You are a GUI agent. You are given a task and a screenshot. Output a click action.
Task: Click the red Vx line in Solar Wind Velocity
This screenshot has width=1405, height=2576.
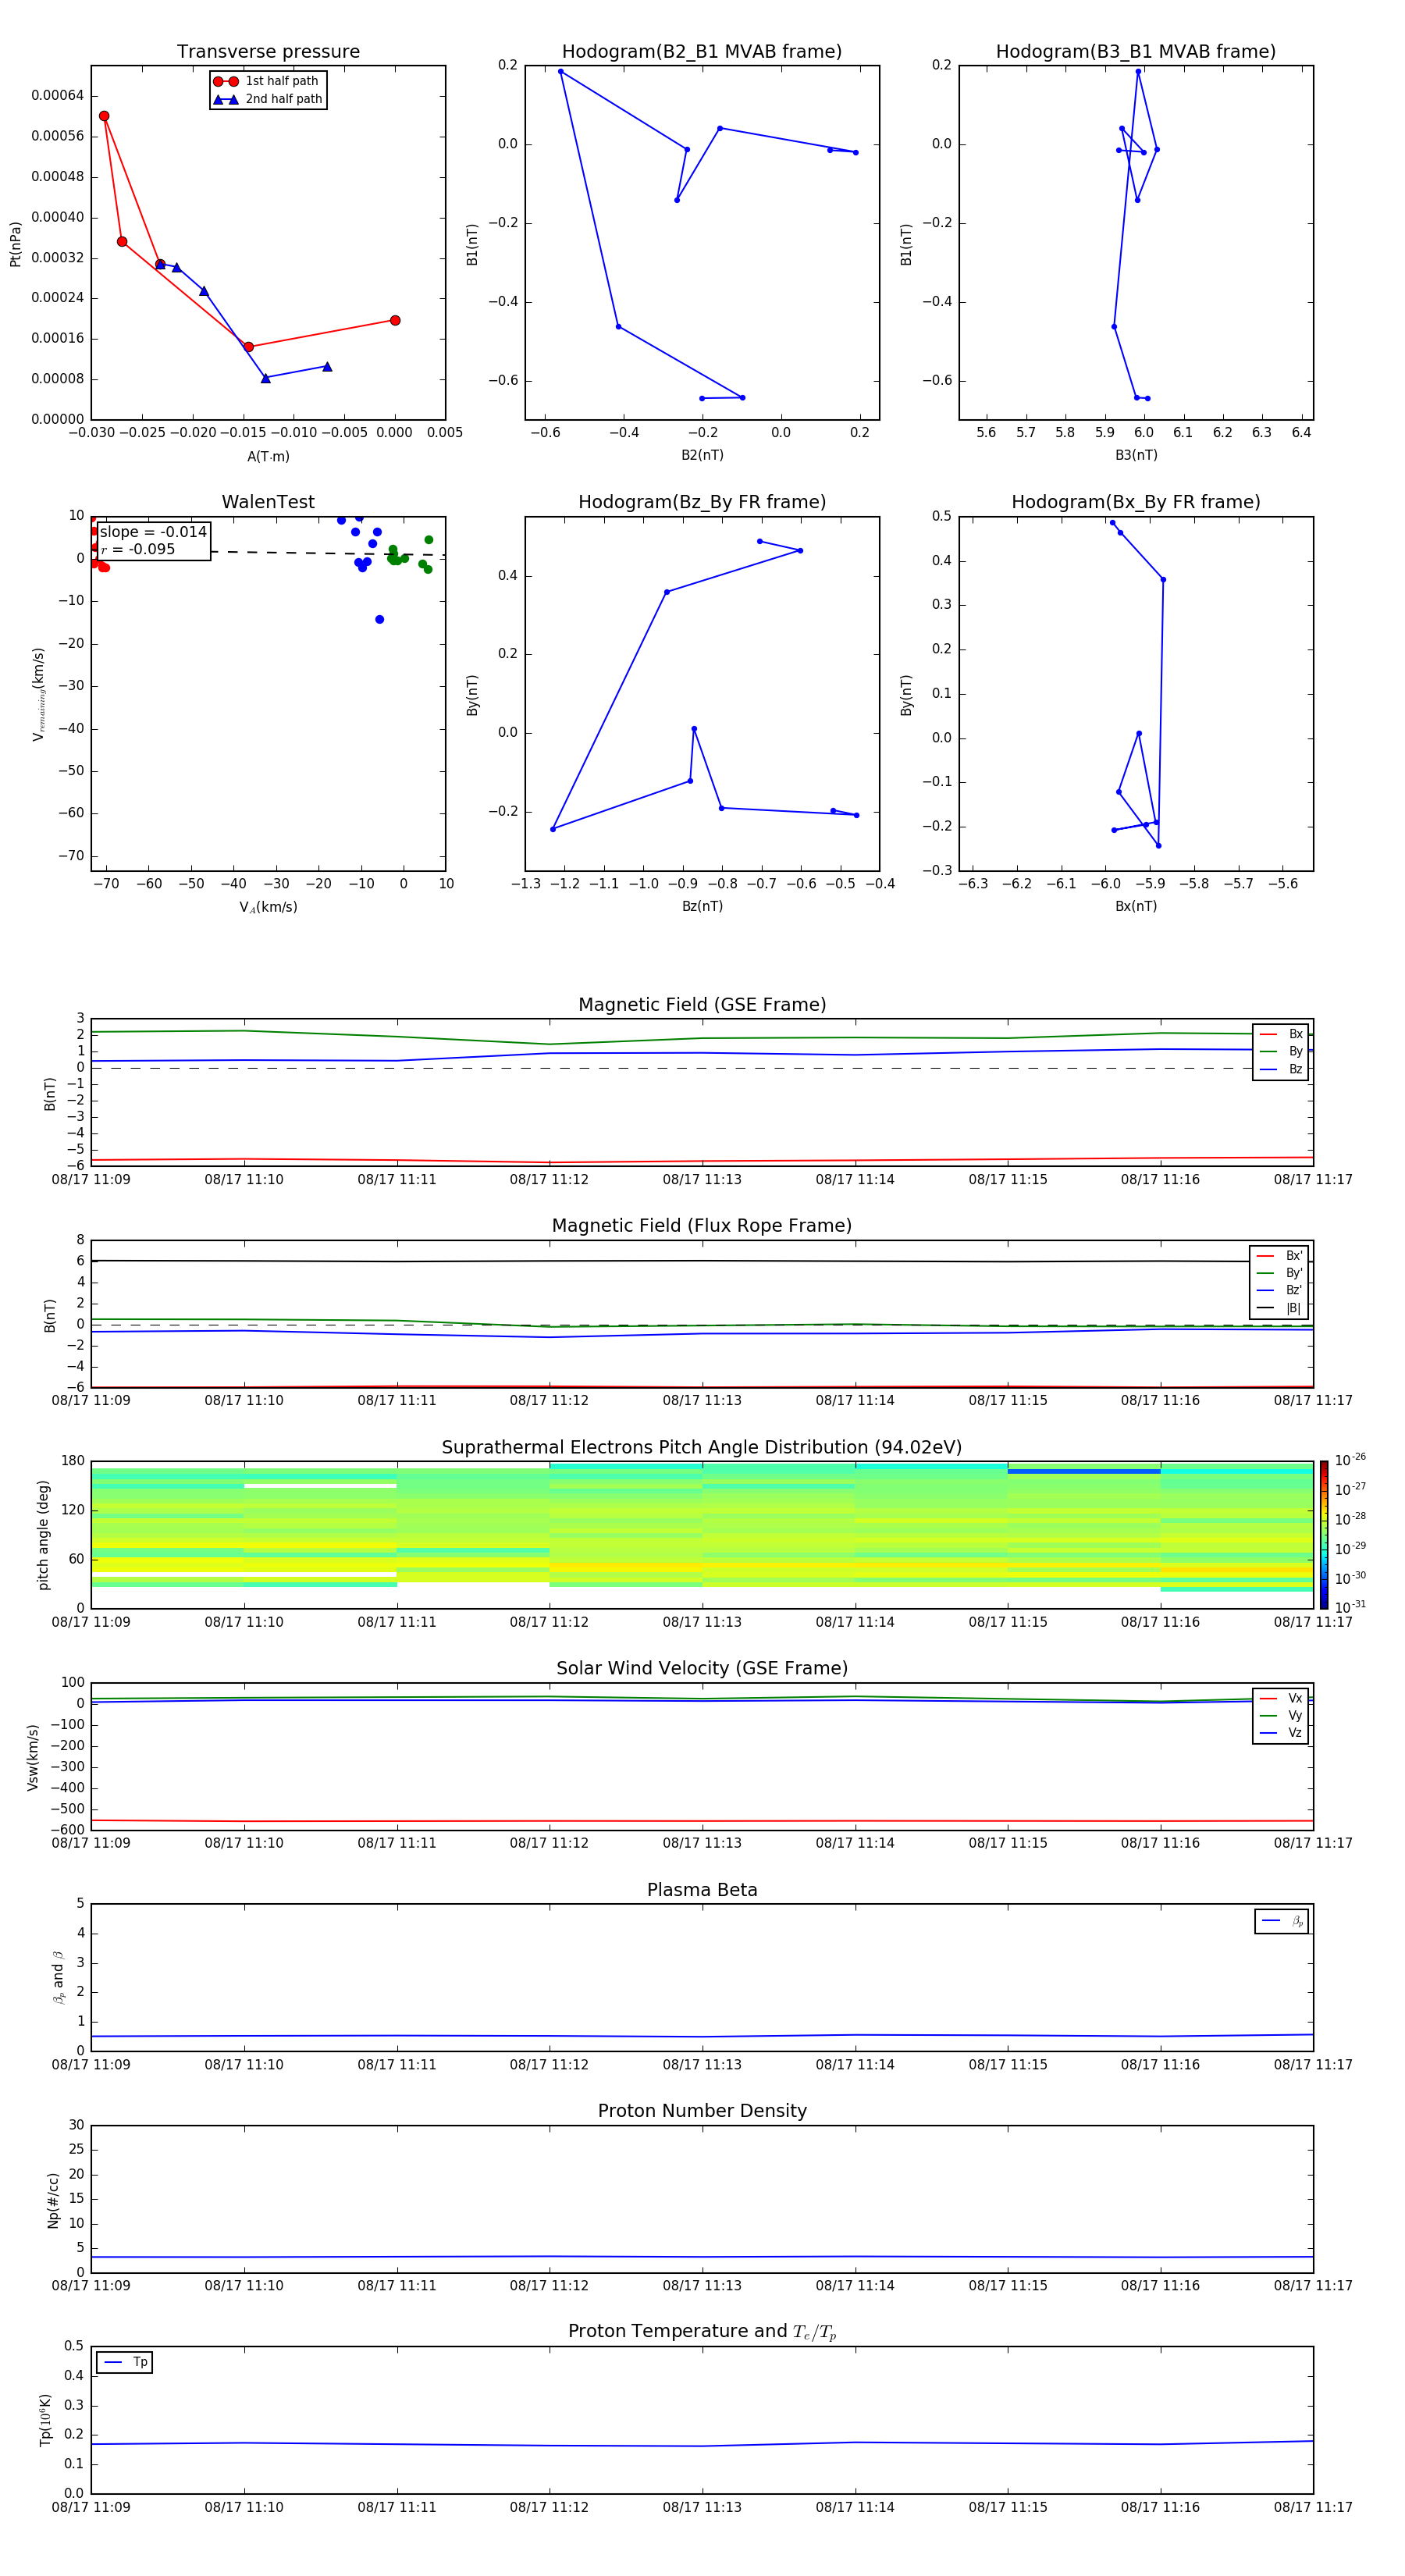point(702,1821)
